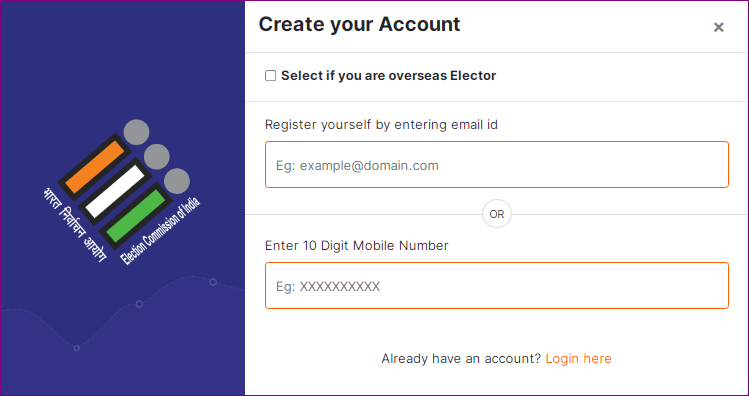Click the green bar in the logo

click(135, 216)
